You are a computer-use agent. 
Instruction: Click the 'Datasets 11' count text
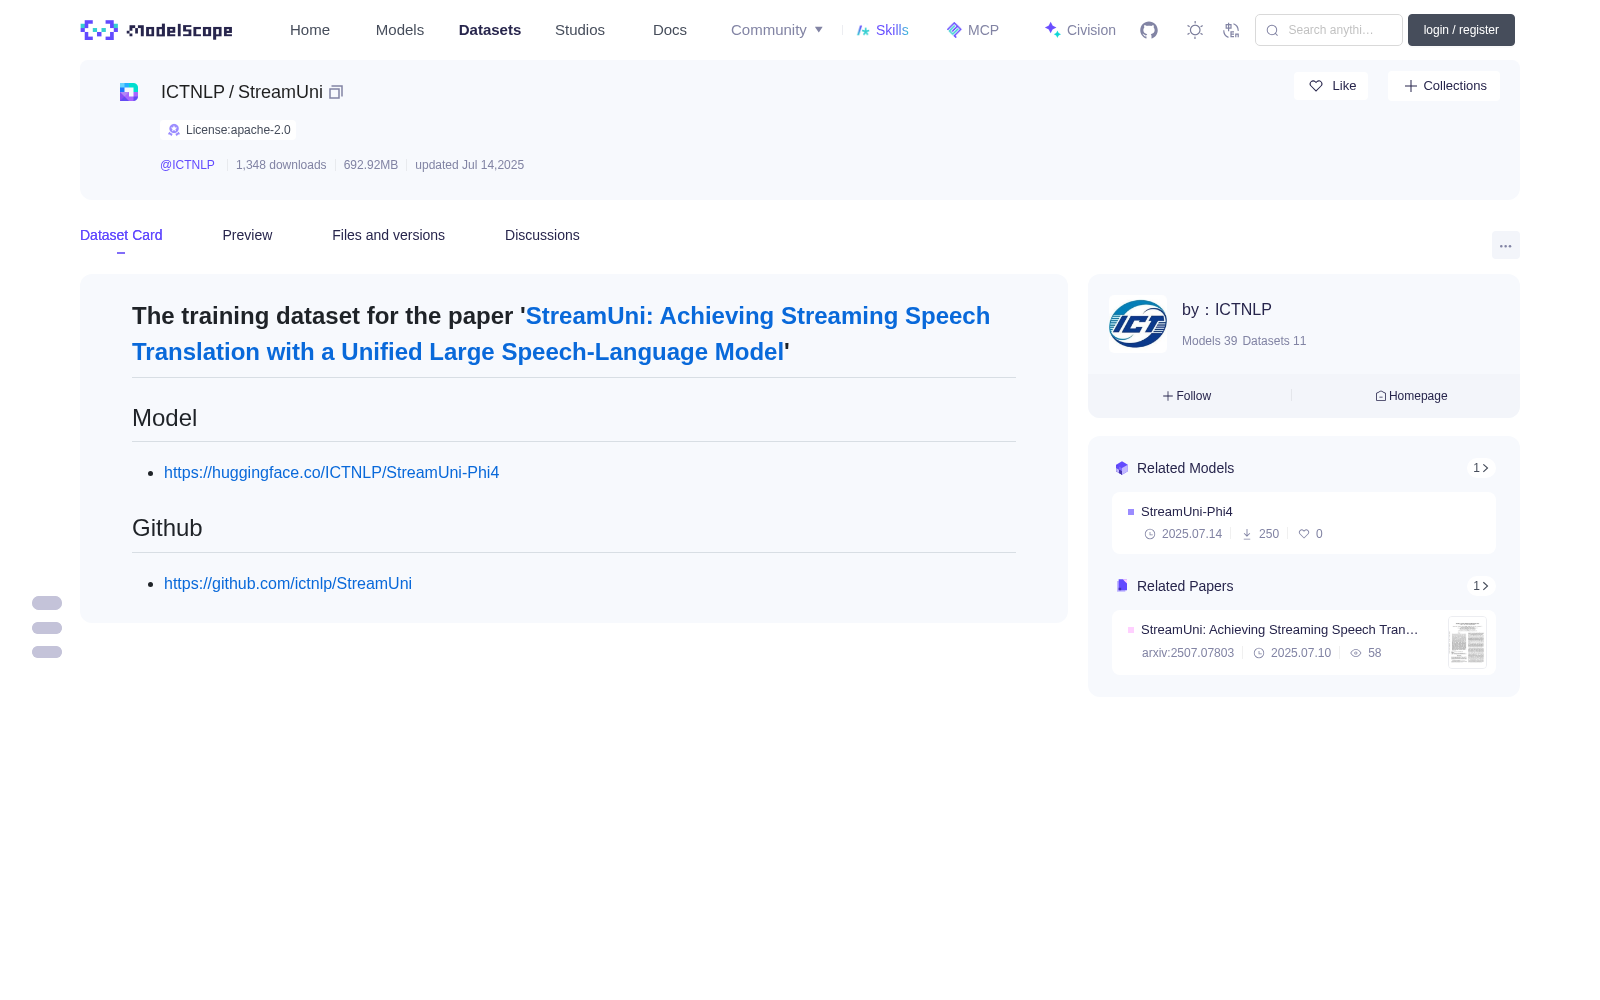[x=1274, y=341]
